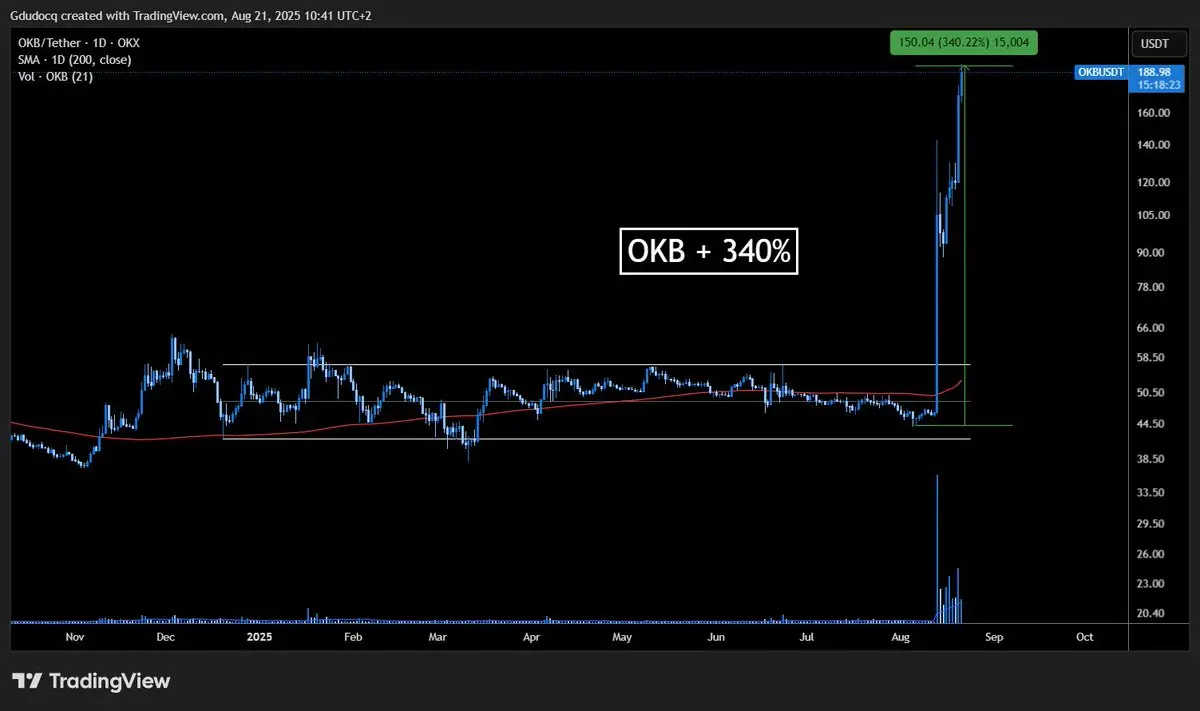Select the OKB + 340% text annotation
The height and width of the screenshot is (711, 1200).
click(x=709, y=253)
